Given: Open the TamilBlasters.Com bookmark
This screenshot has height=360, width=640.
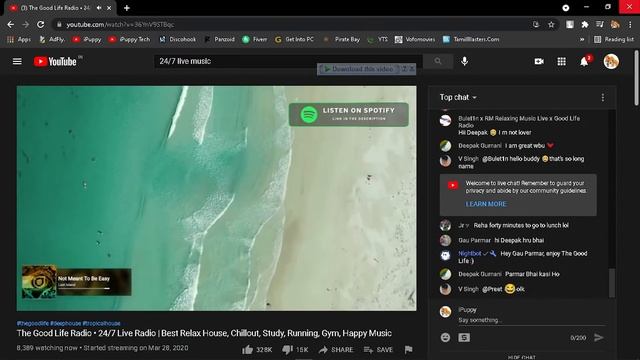Looking at the screenshot, I should 471,39.
